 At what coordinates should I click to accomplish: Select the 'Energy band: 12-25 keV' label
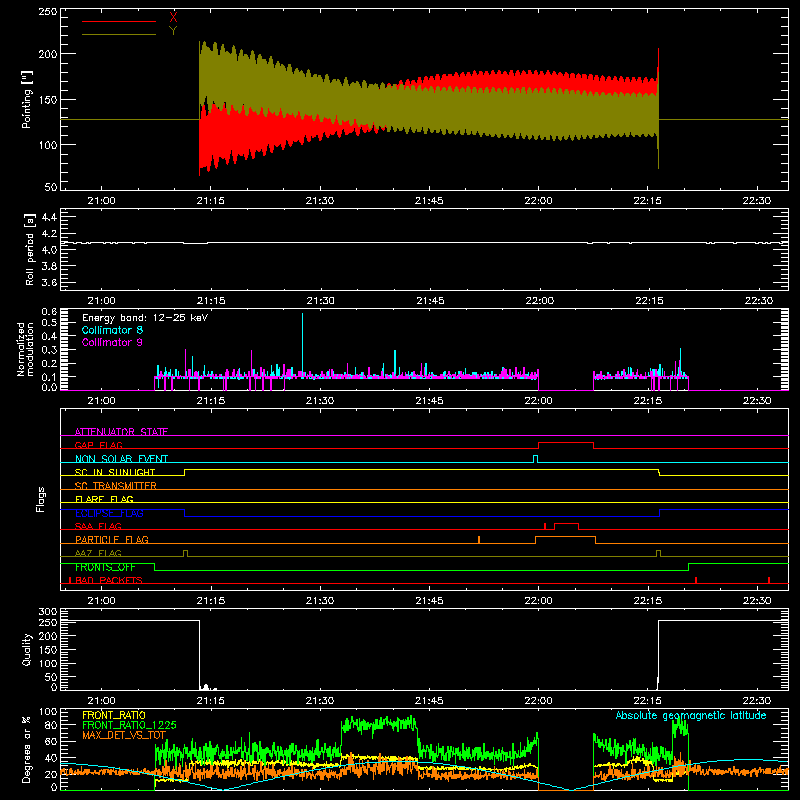point(145,318)
